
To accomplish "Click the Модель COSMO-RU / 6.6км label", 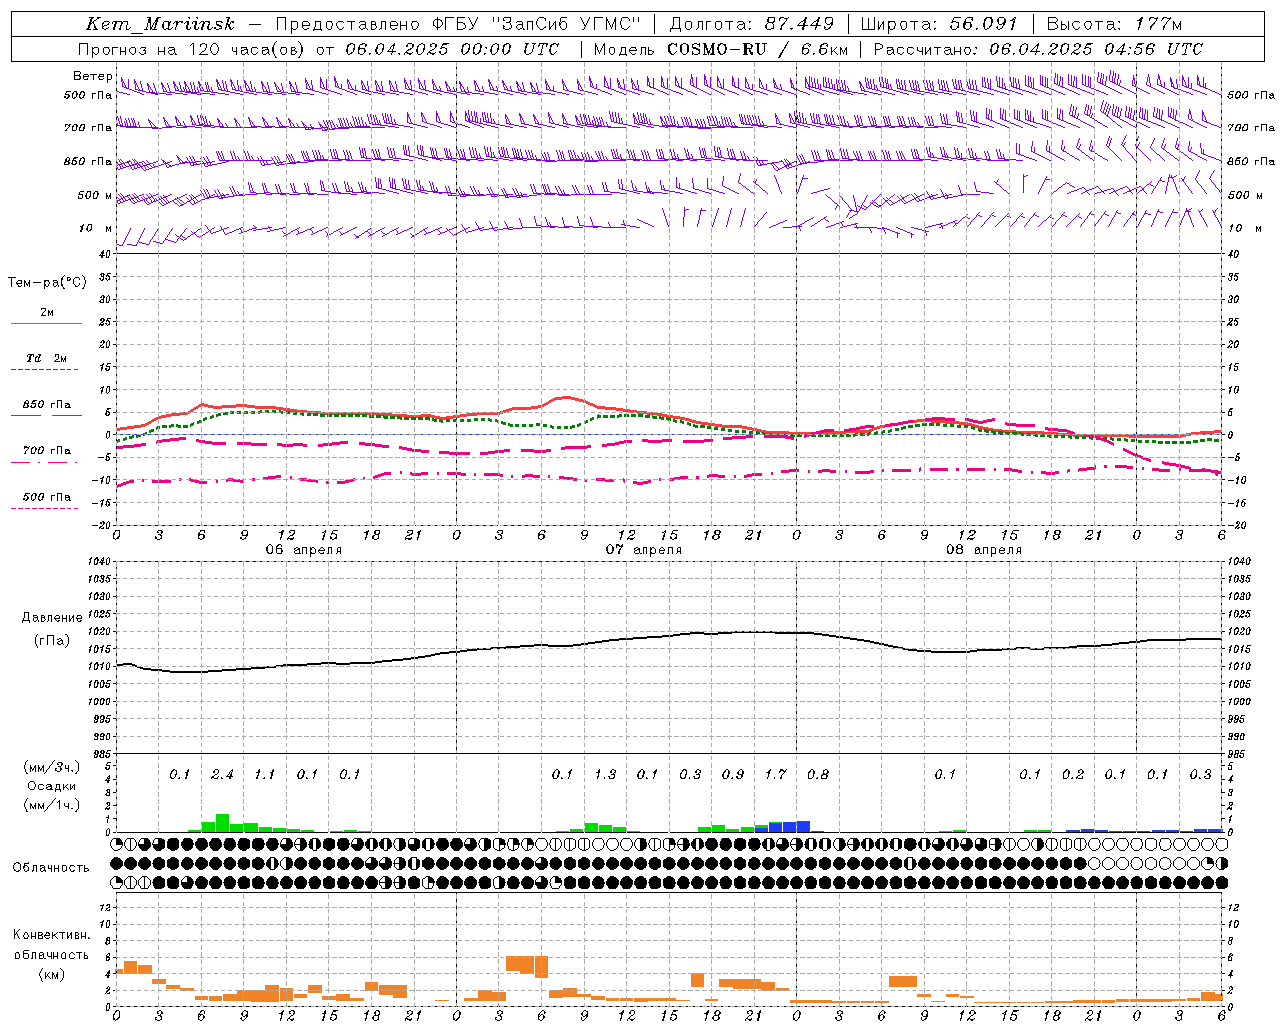I will click(x=721, y=49).
